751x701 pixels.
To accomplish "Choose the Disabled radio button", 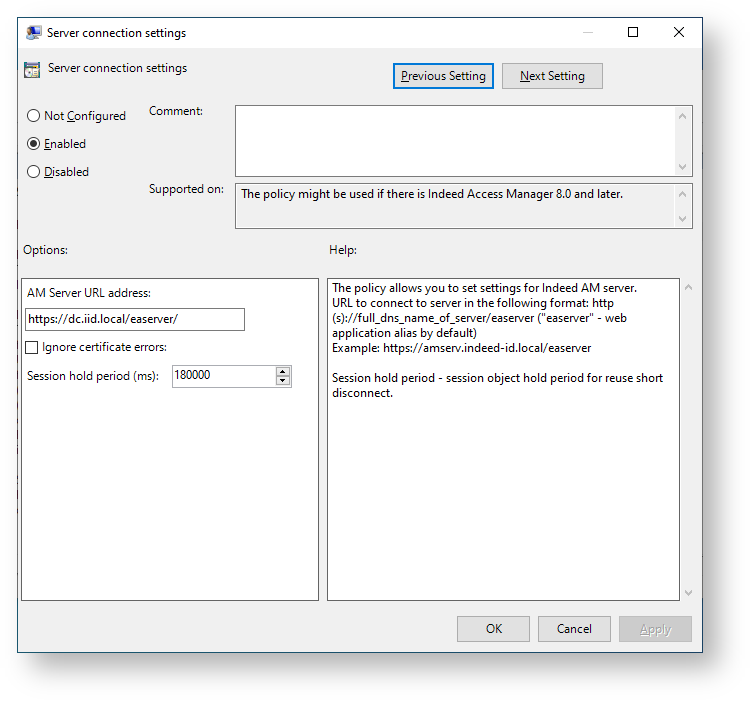I will [x=34, y=172].
